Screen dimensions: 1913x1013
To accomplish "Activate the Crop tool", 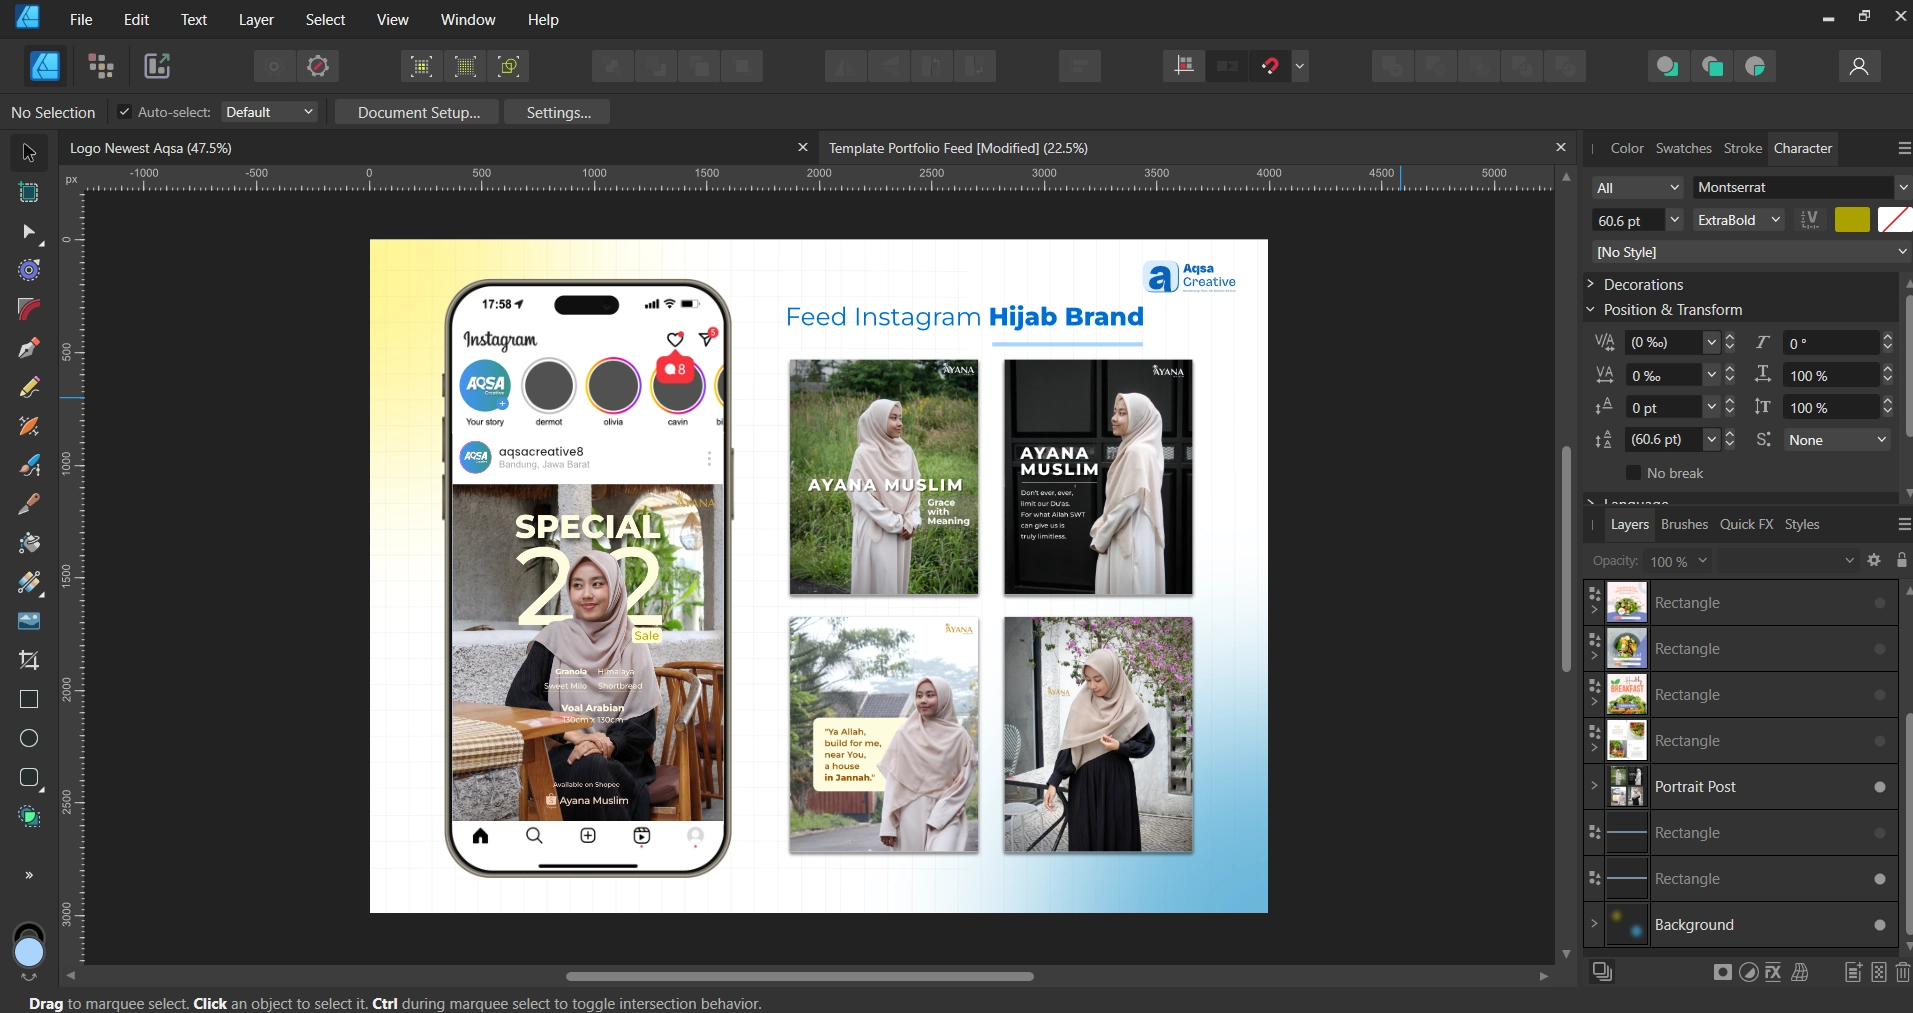I will point(29,660).
